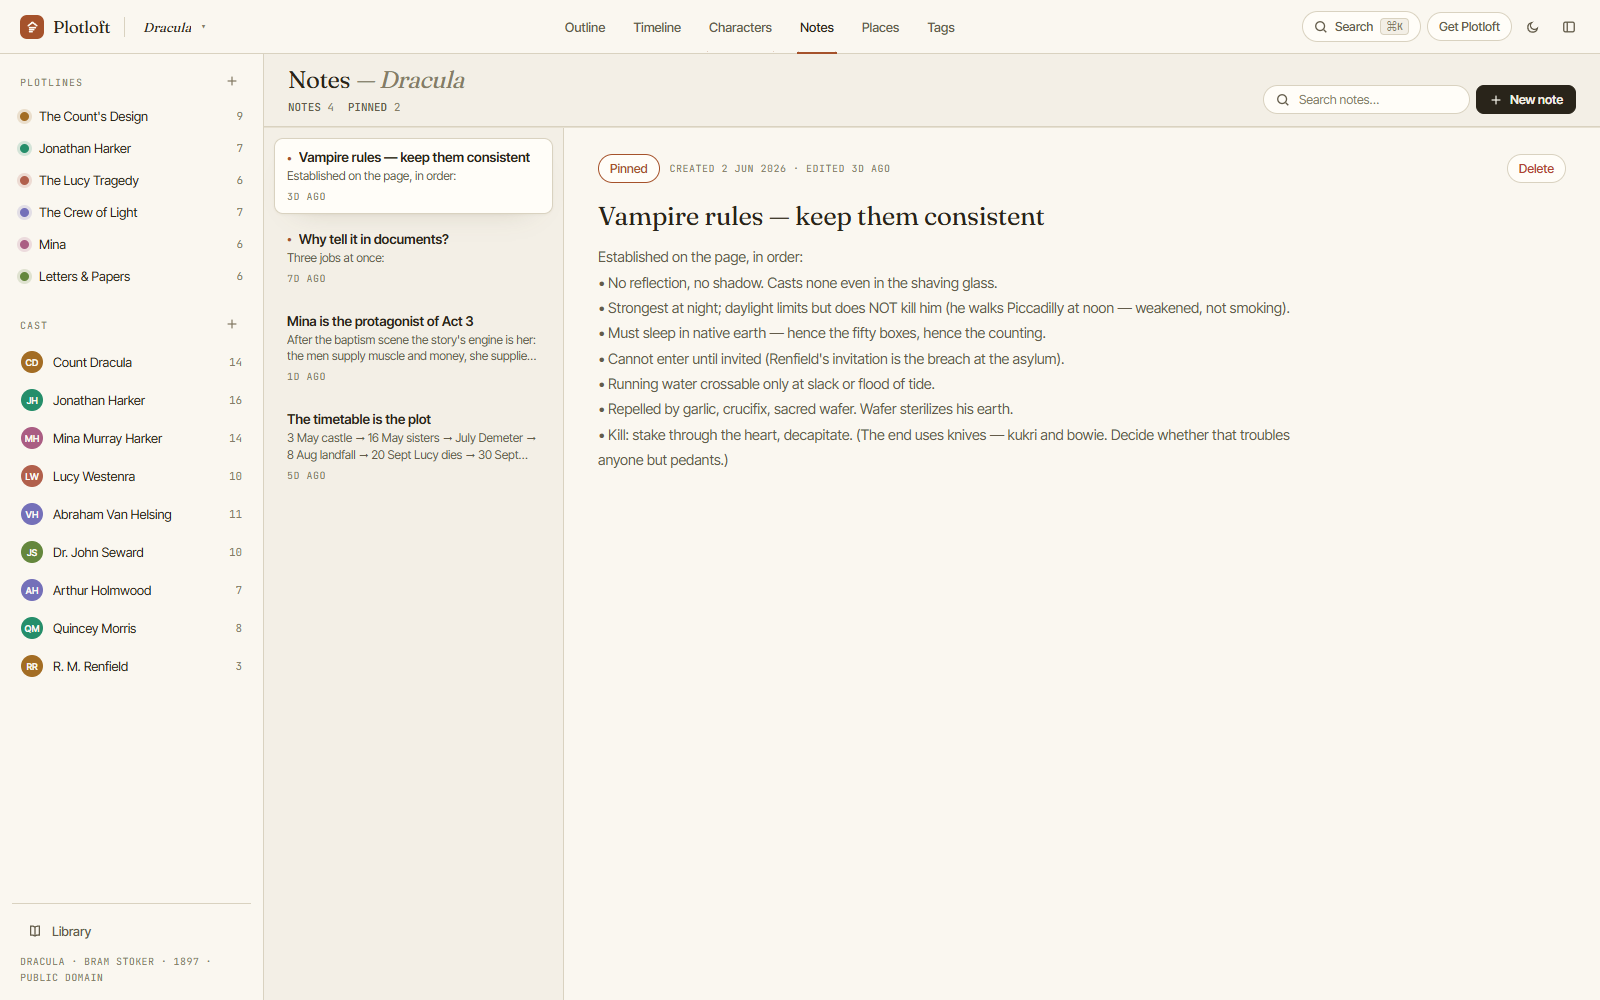Viewport: 1600px width, 1000px height.
Task: Add a cast member with plus icon
Action: pos(232,325)
